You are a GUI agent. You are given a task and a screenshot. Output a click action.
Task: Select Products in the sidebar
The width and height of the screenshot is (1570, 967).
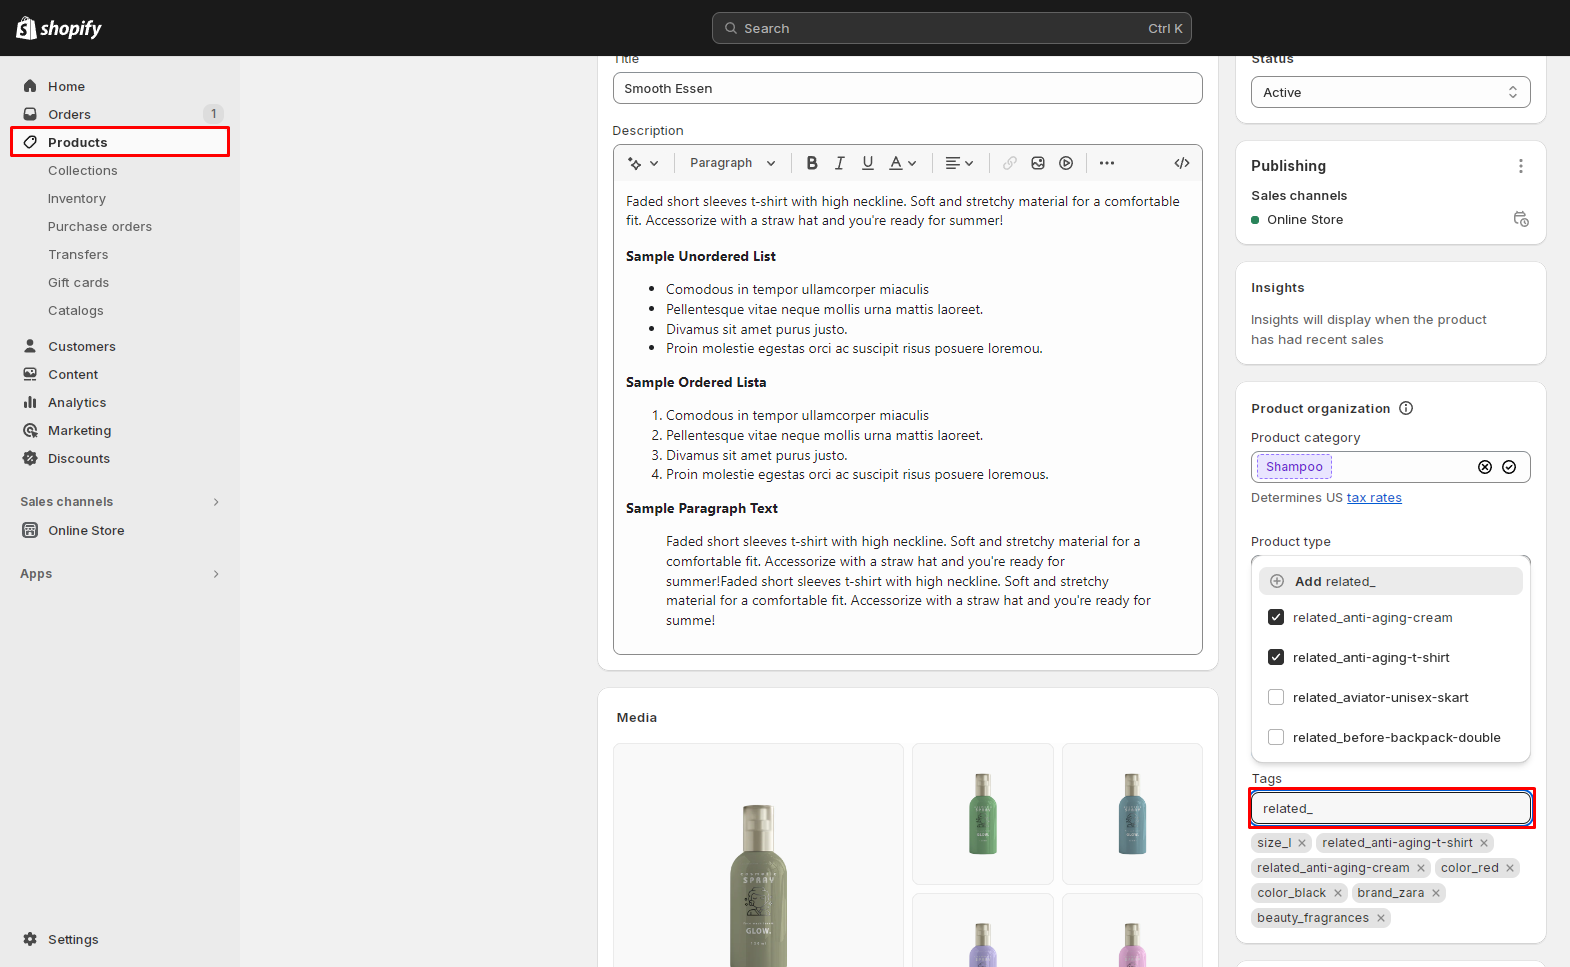click(x=120, y=142)
